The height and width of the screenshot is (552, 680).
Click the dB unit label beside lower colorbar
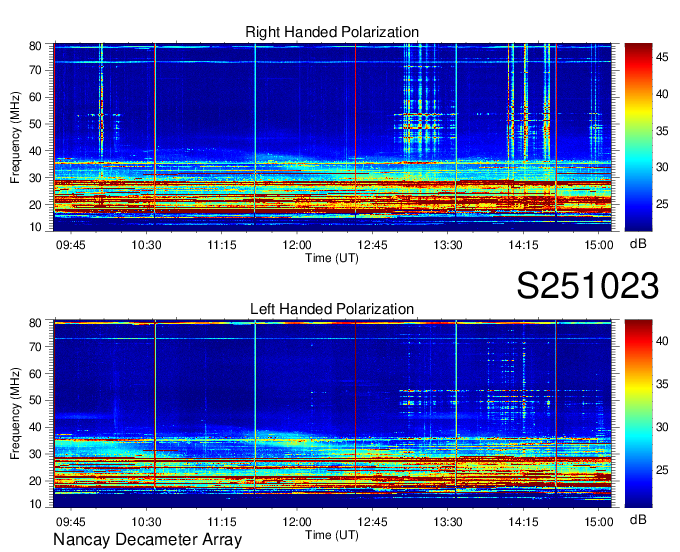point(637,520)
